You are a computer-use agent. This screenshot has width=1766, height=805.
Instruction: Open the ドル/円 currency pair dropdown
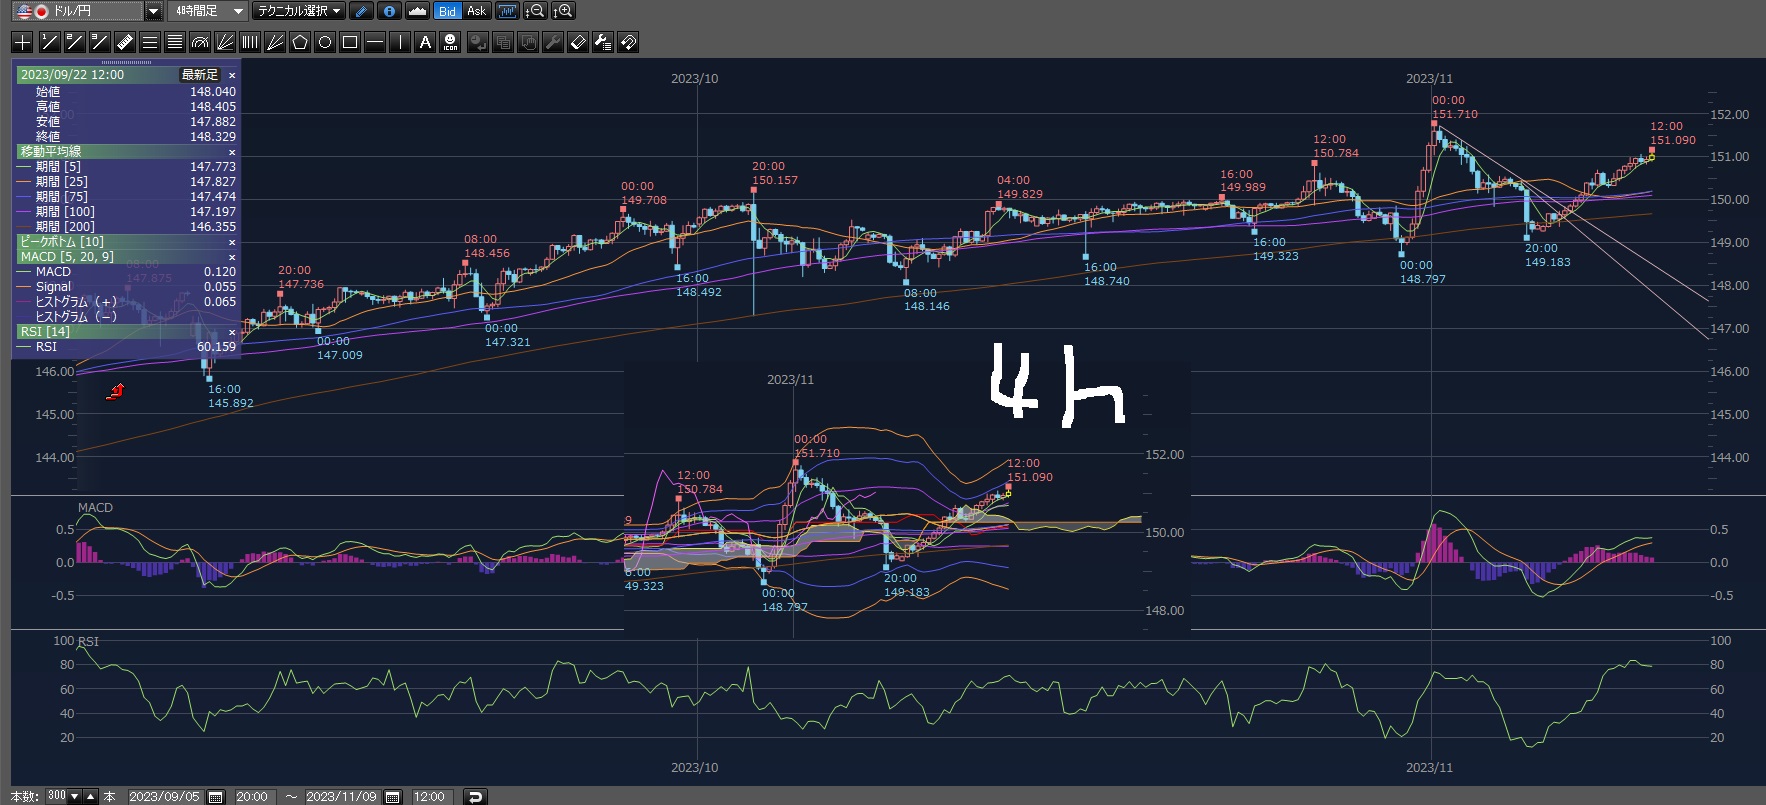click(153, 11)
